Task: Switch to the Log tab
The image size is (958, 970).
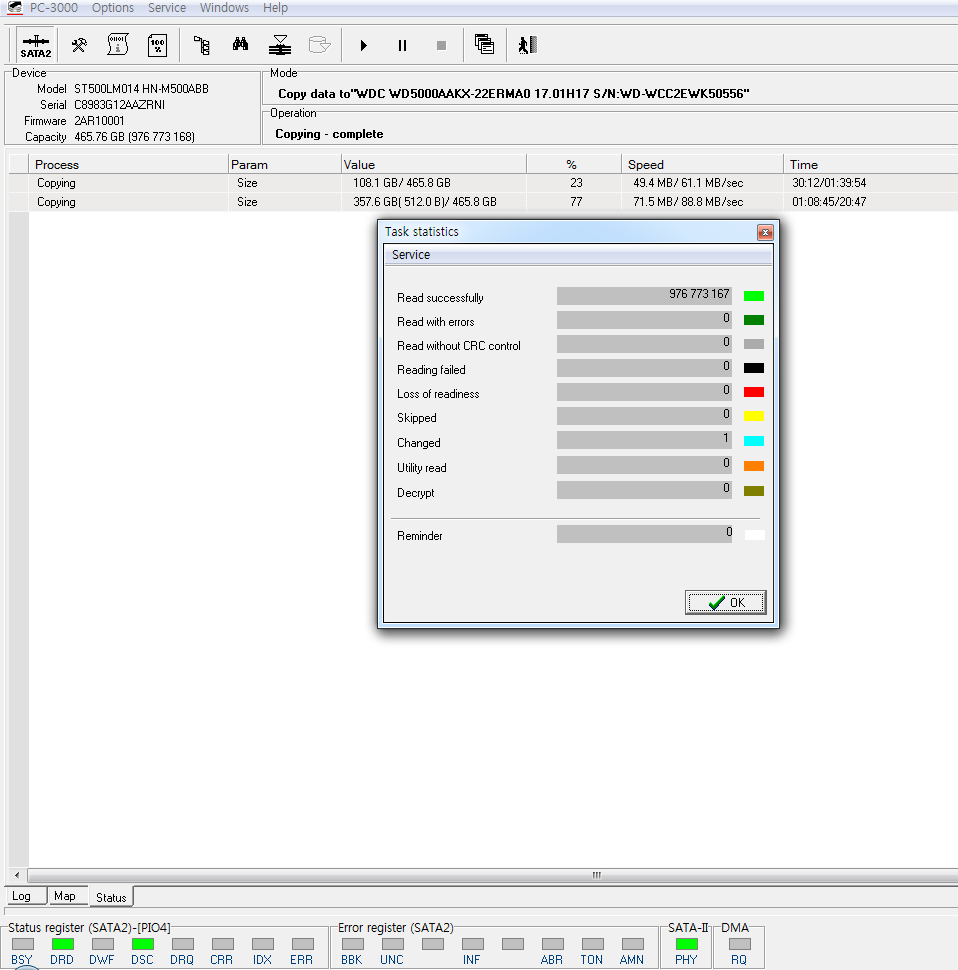Action: click(21, 897)
